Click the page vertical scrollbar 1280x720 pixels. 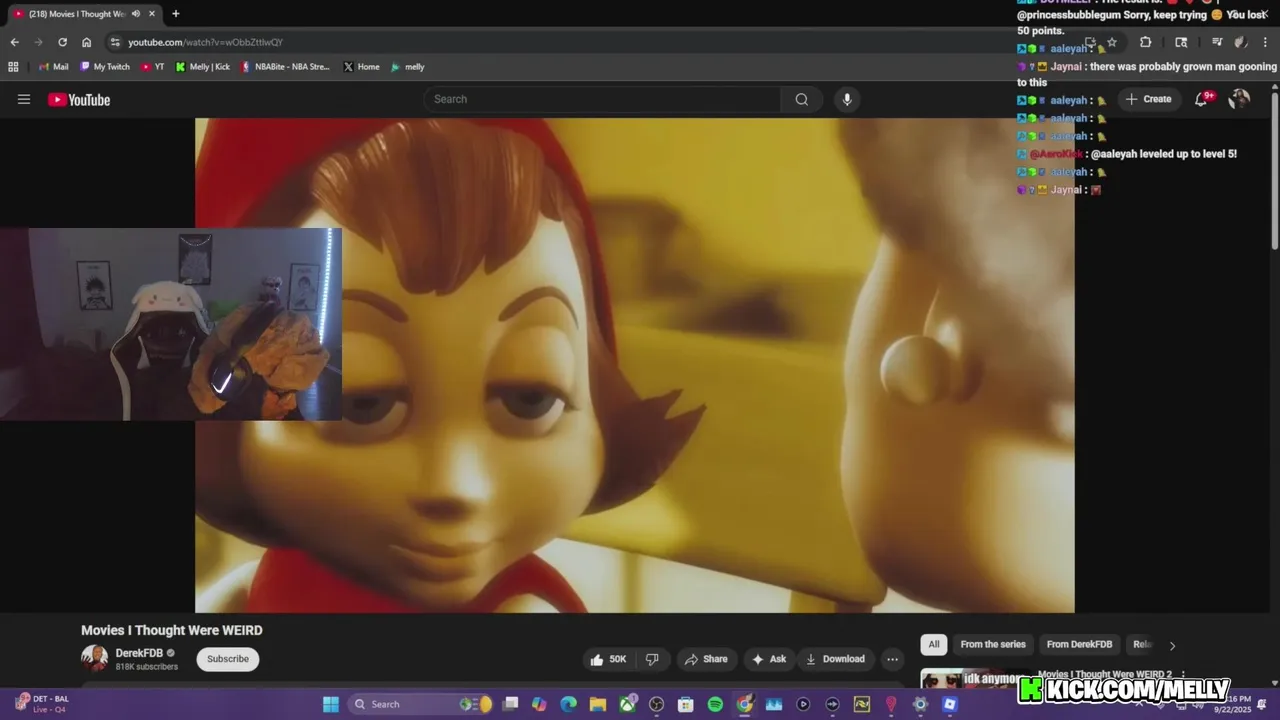click(1274, 170)
